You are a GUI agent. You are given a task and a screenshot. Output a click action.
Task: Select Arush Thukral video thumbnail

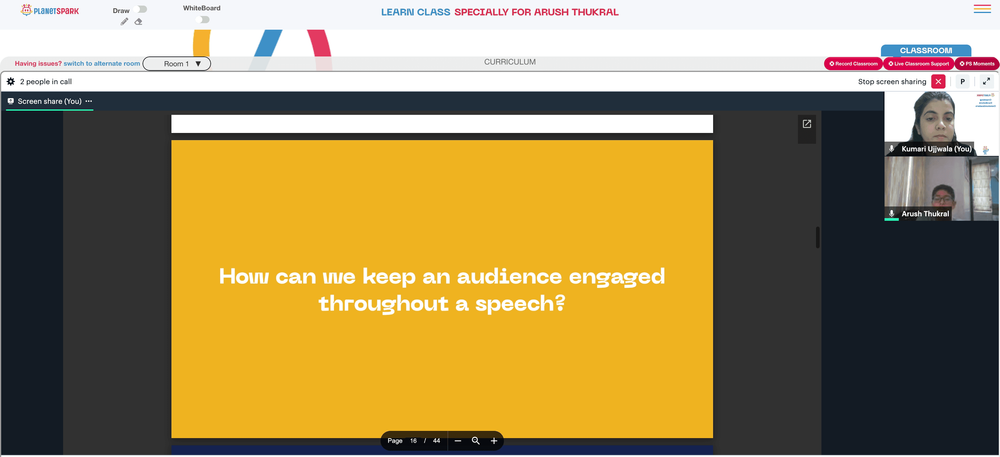(x=941, y=189)
